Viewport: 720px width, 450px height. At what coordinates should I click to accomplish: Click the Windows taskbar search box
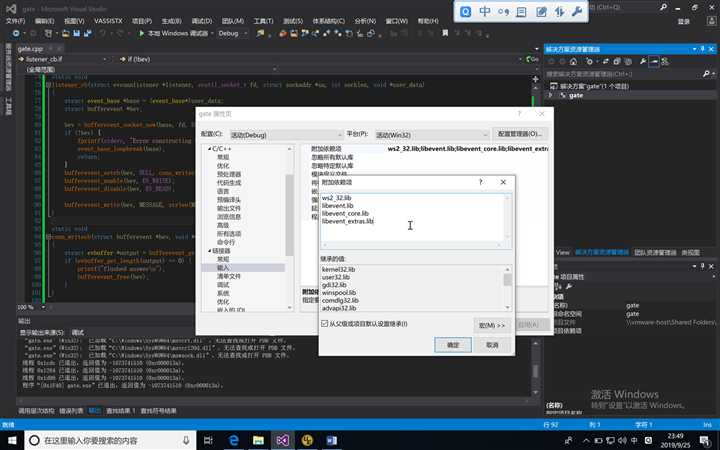pyautogui.click(x=110, y=440)
